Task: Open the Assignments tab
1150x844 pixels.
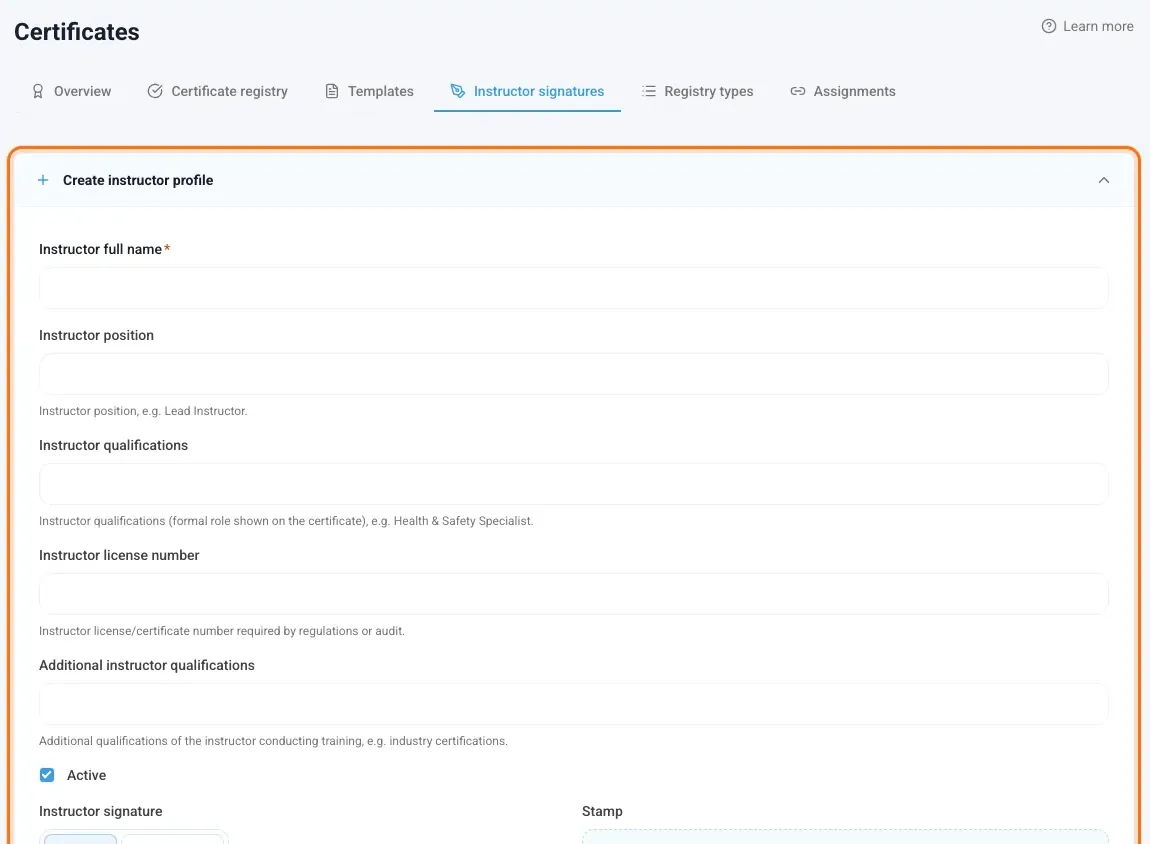Action: click(x=843, y=91)
